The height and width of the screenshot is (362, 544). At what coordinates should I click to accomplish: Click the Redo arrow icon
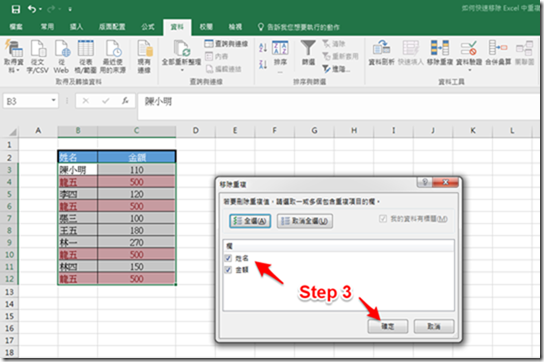tap(51, 9)
